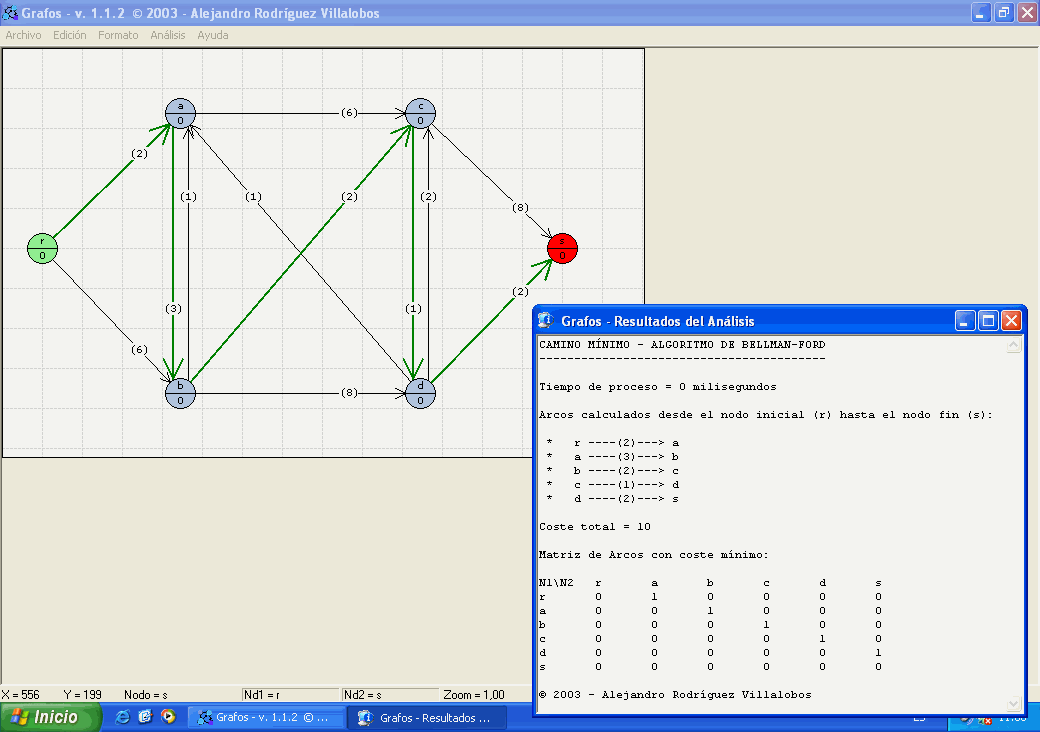Screen dimensions: 1040x732
Task: Open the Edición menu
Action: coord(70,35)
